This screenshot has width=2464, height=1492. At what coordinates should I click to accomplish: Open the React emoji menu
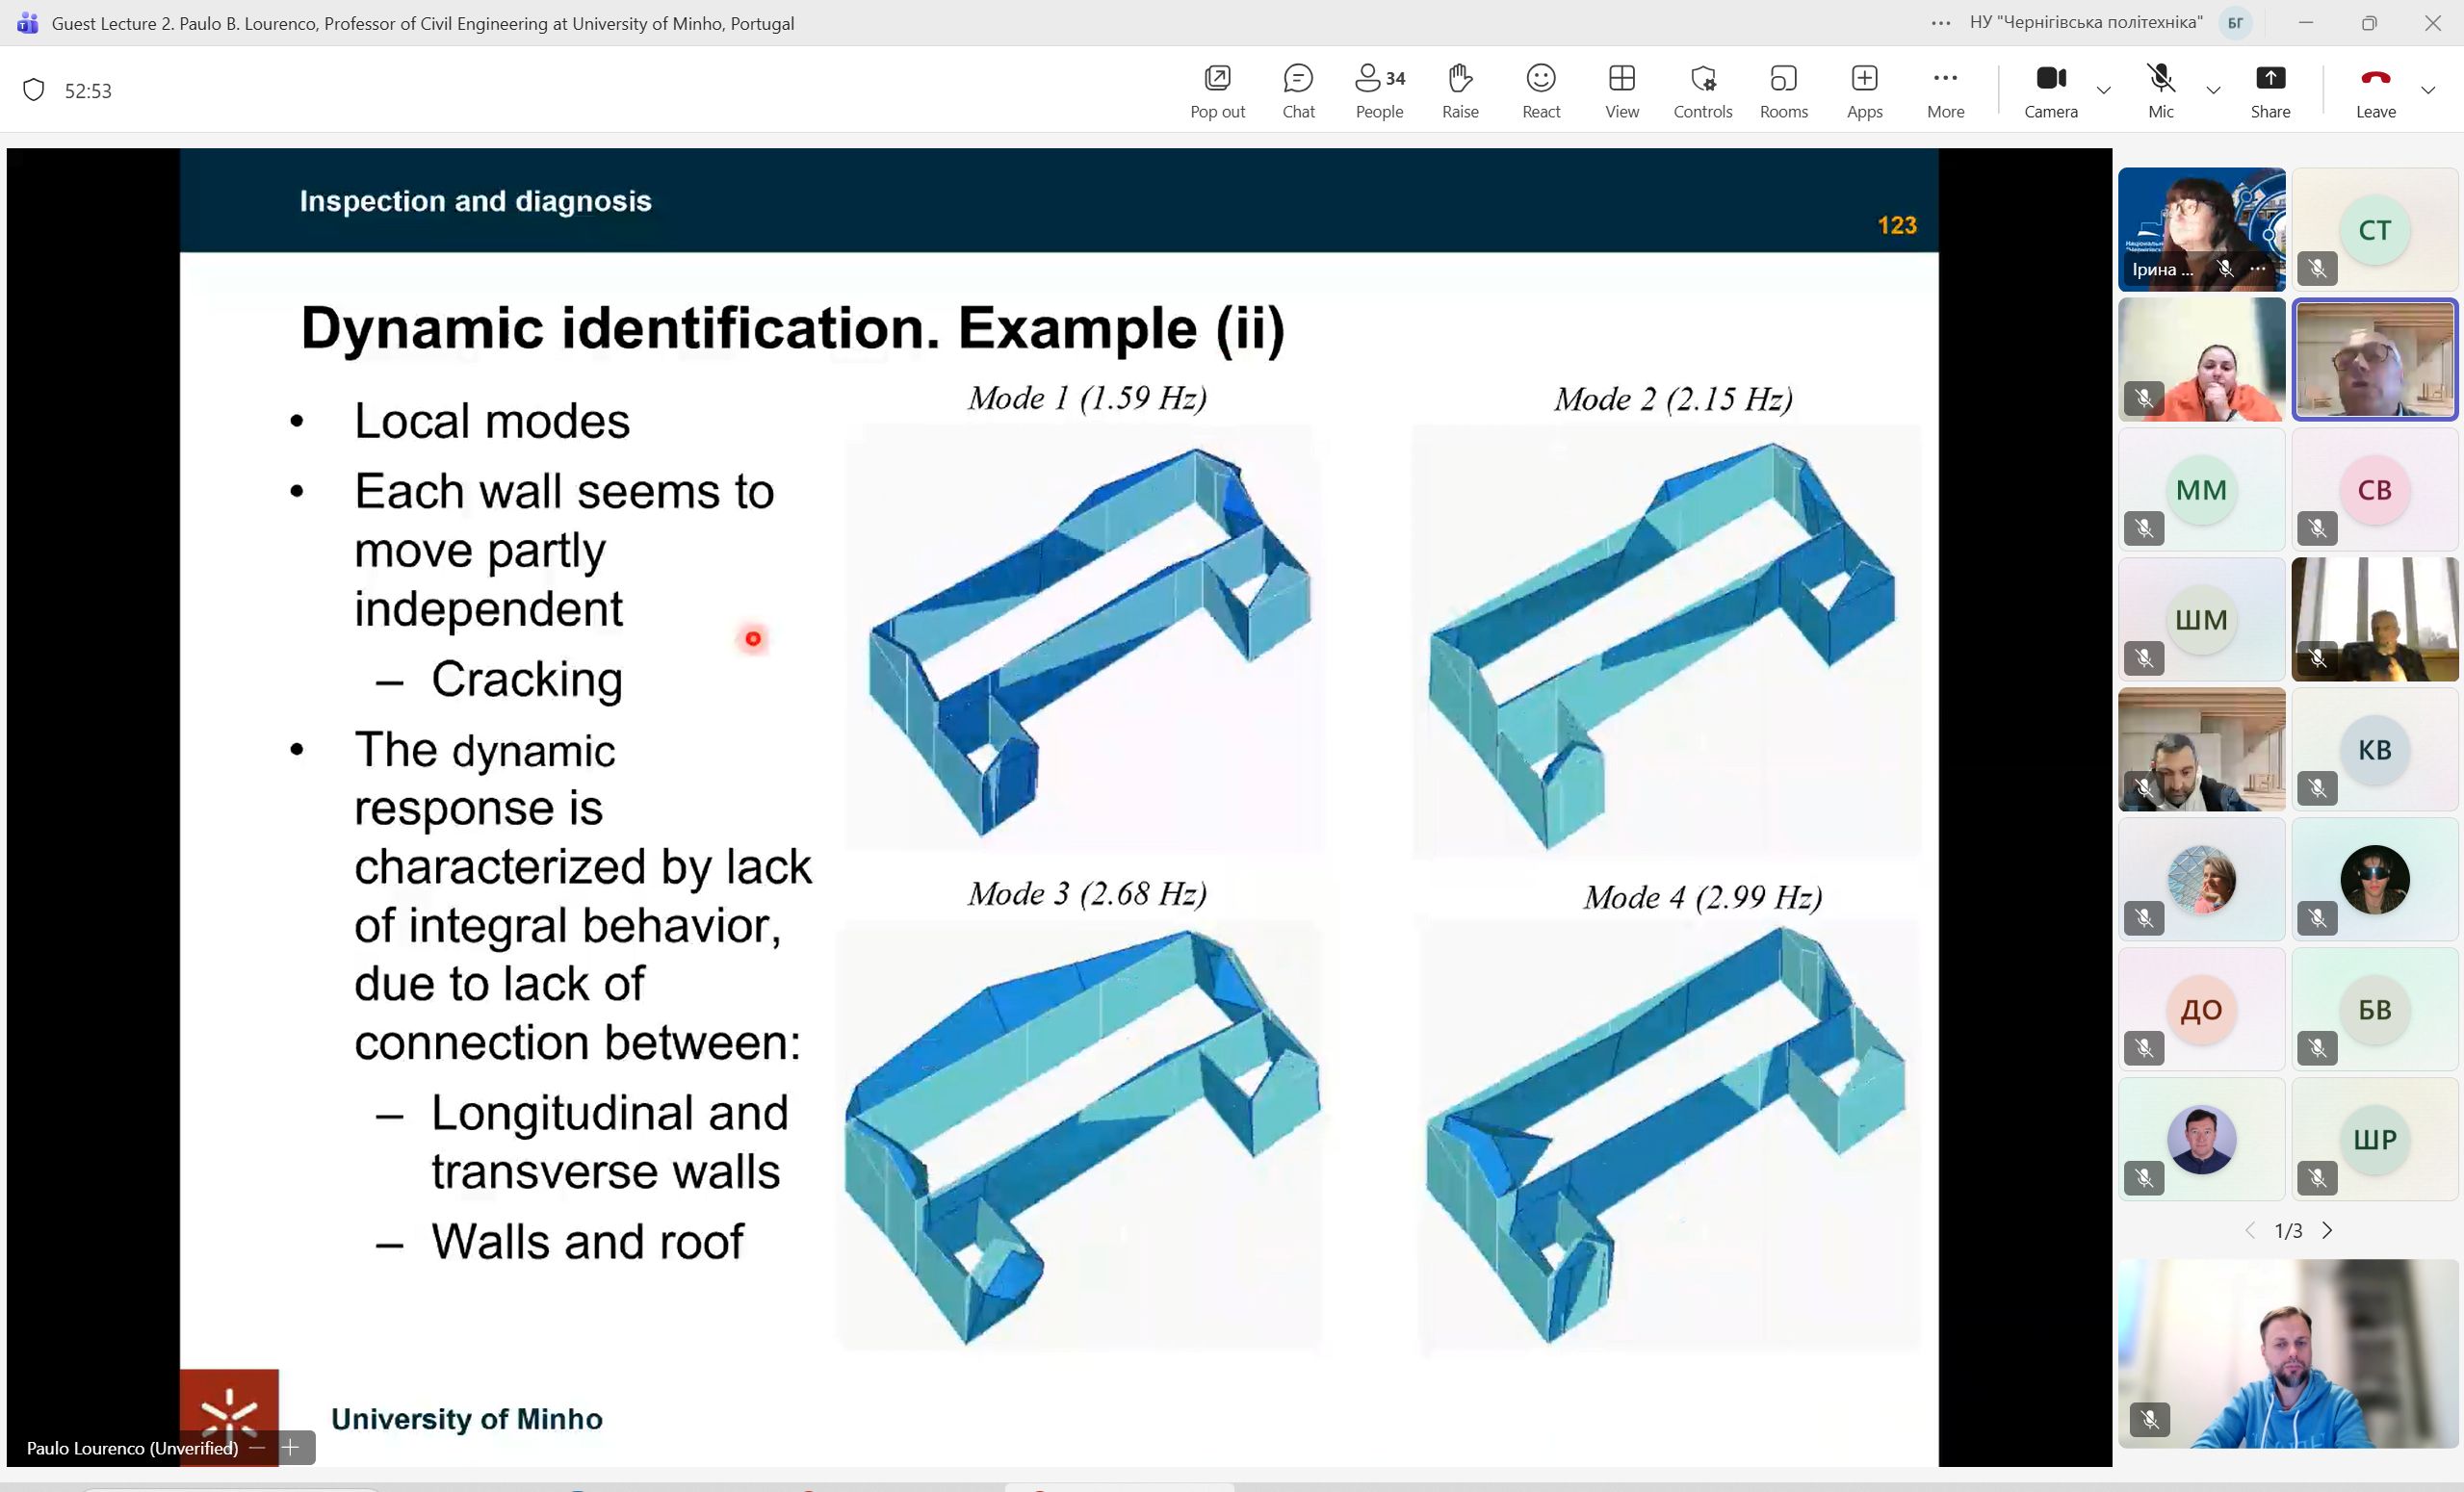(x=1541, y=89)
